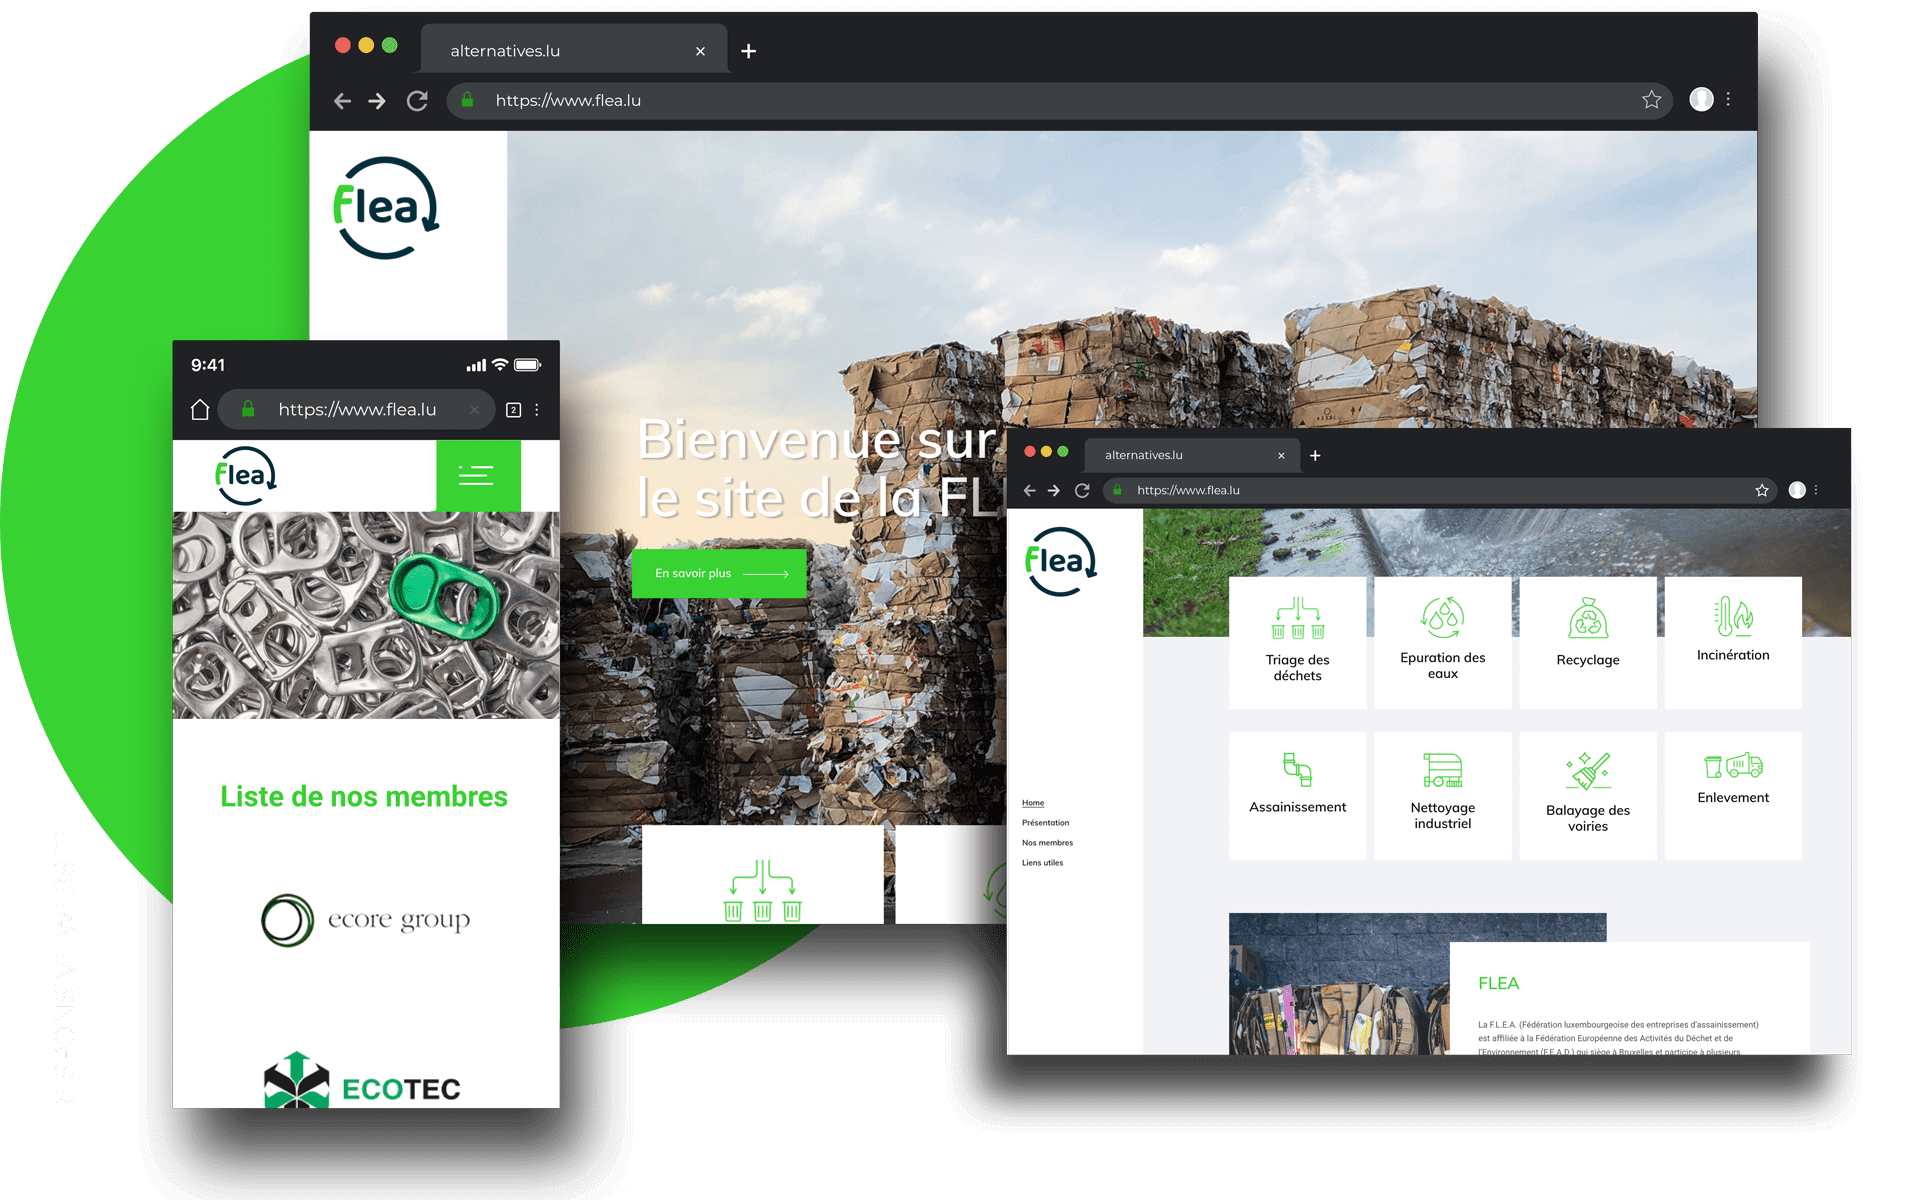The image size is (1920, 1200).
Task: Select alternatives.lu tab in small browser
Action: pos(1192,455)
